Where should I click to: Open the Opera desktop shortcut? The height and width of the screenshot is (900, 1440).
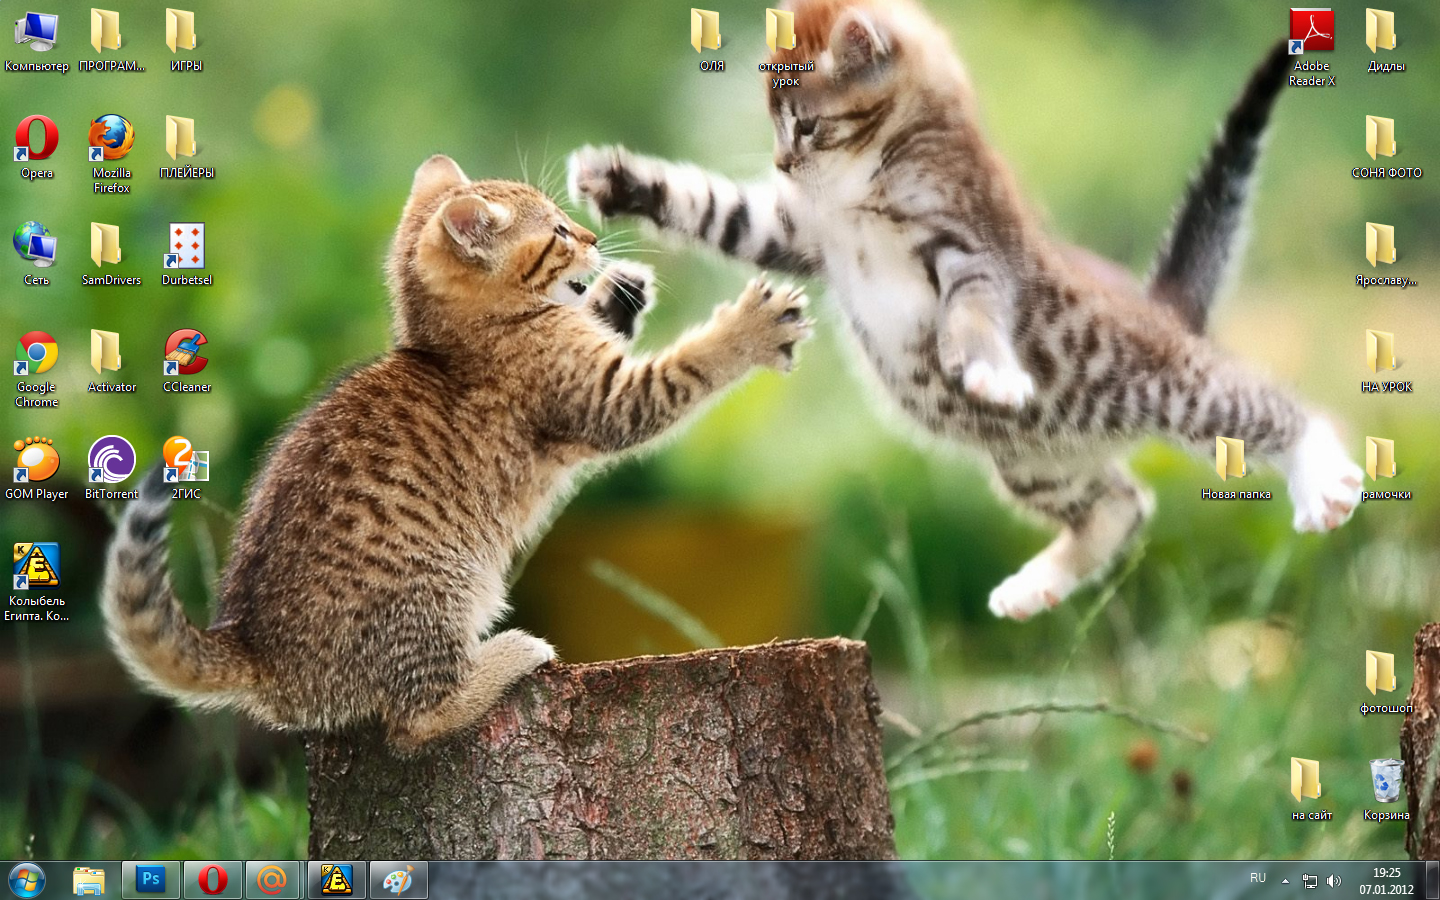[37, 140]
